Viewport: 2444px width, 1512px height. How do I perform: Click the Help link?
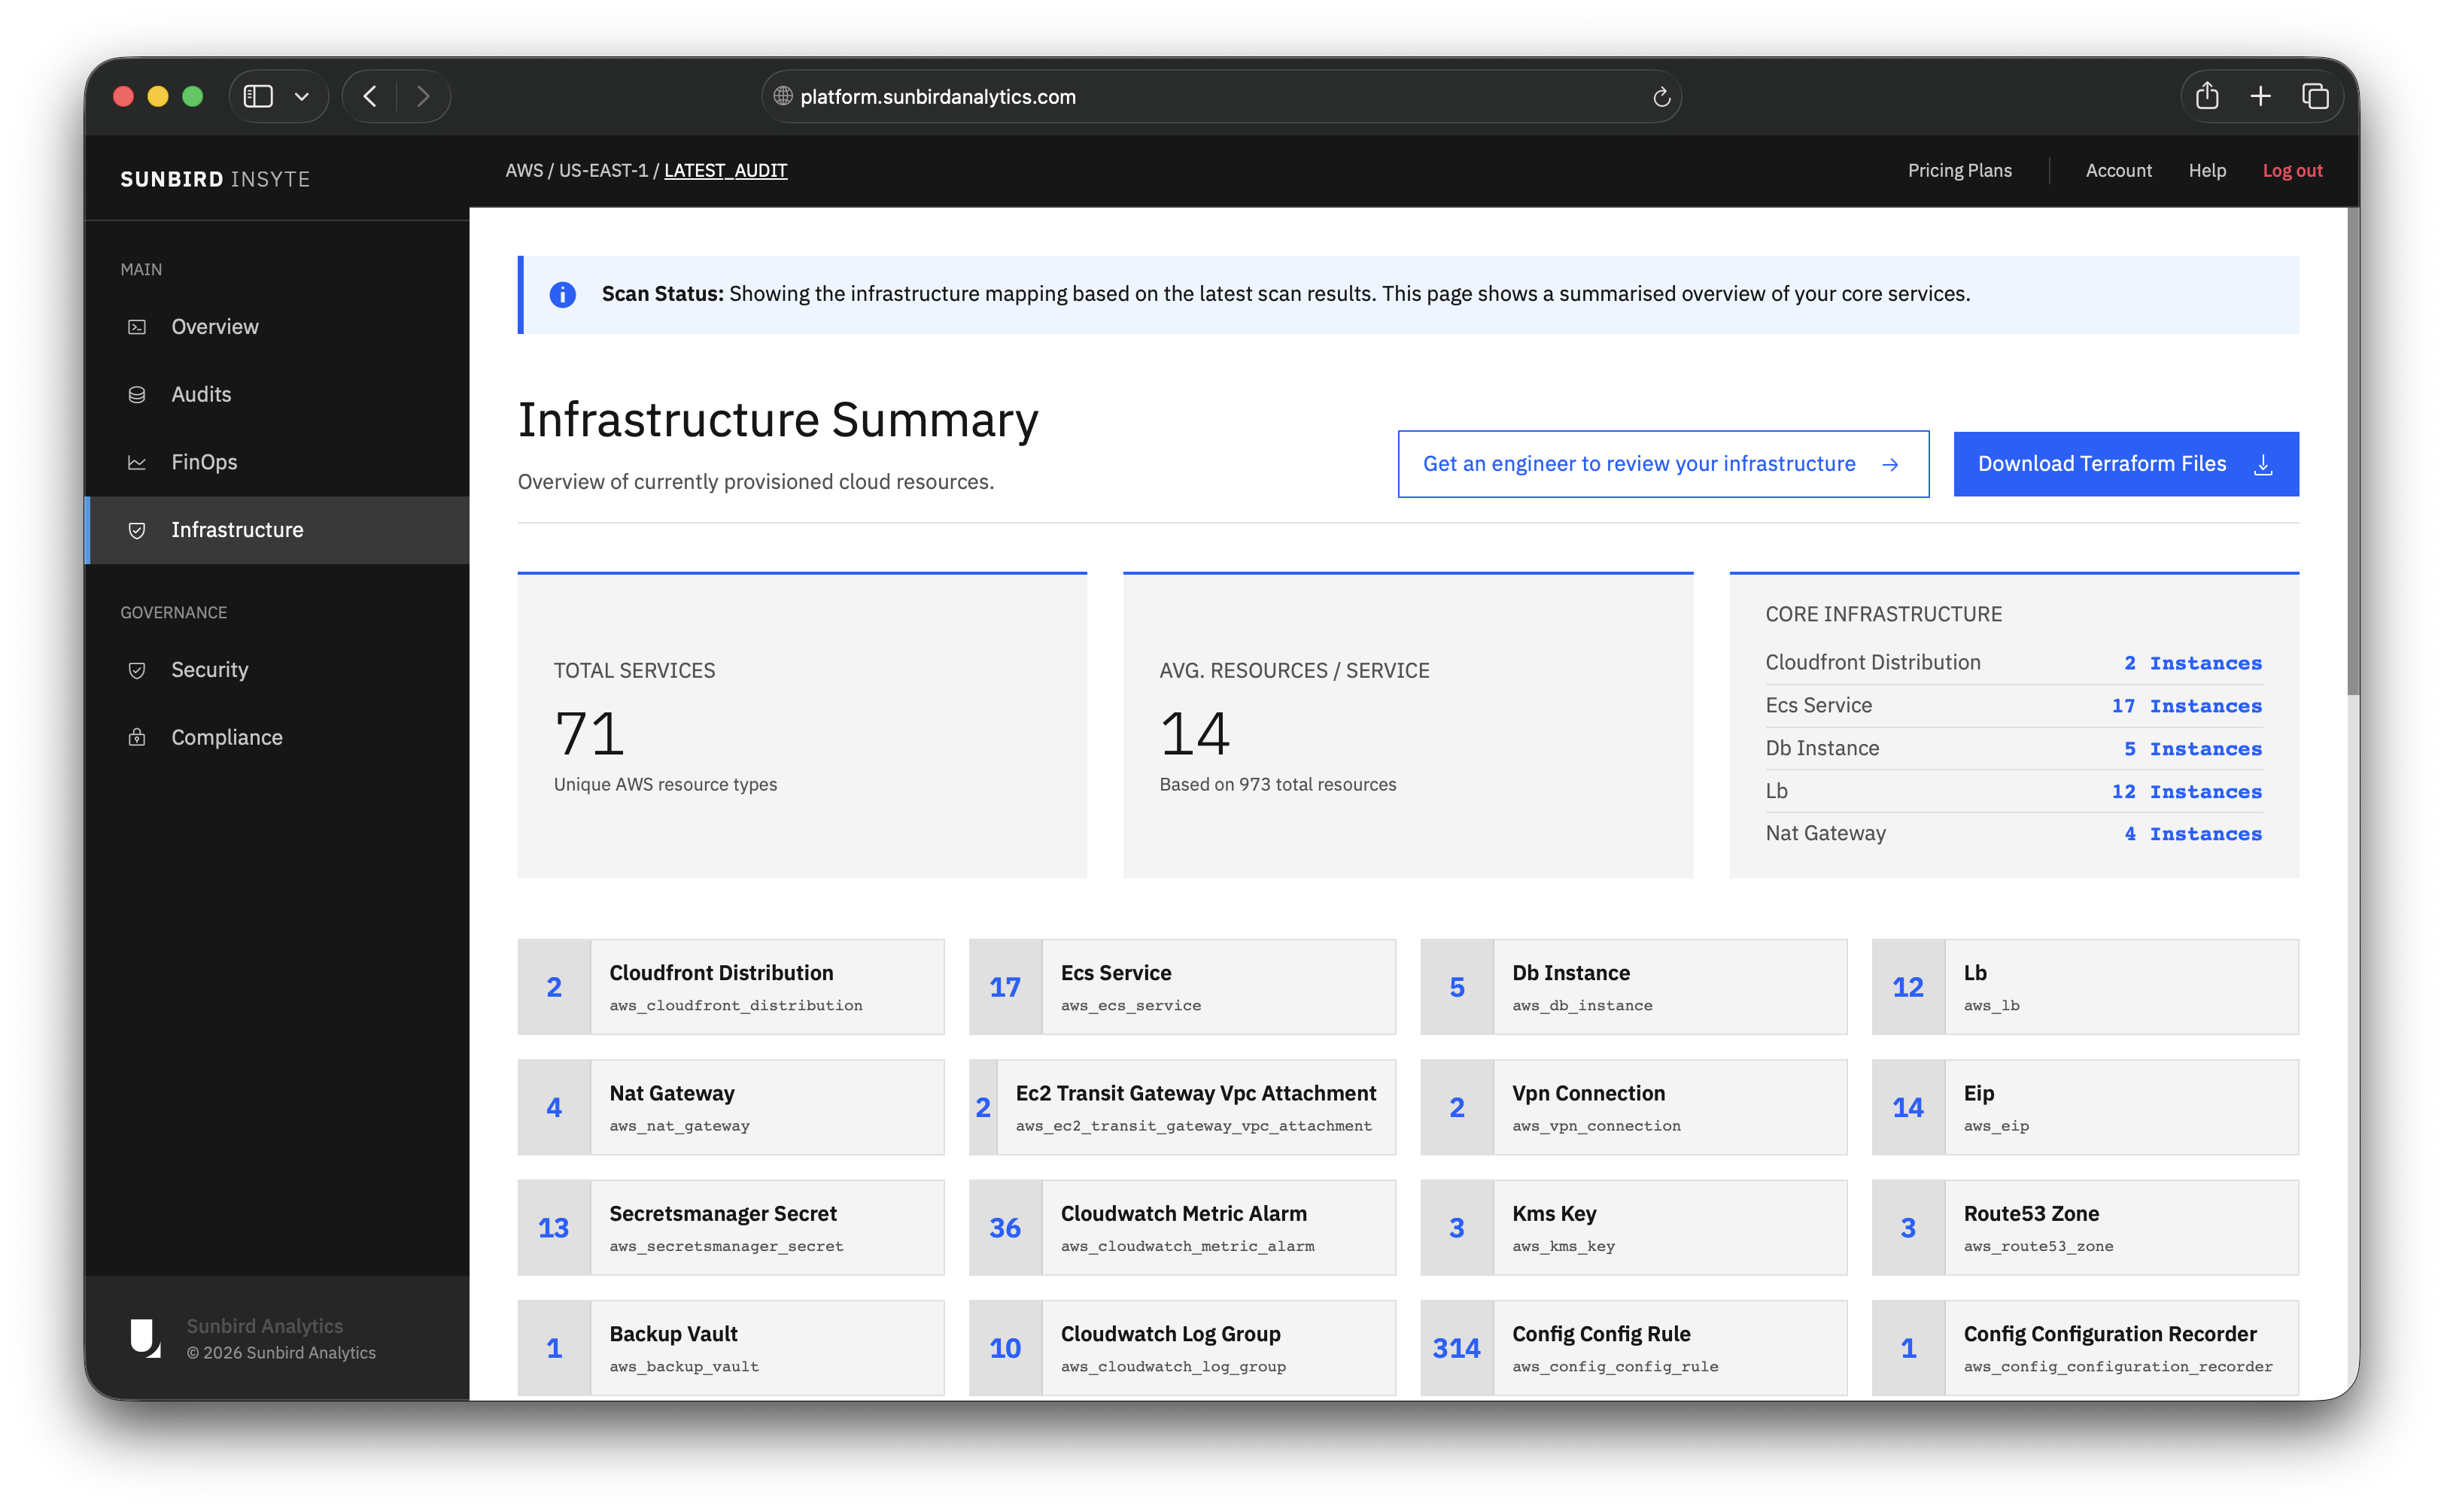click(2207, 170)
